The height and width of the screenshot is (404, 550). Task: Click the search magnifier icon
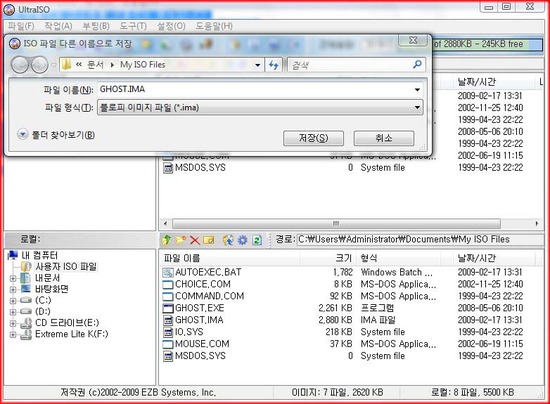[x=417, y=65]
